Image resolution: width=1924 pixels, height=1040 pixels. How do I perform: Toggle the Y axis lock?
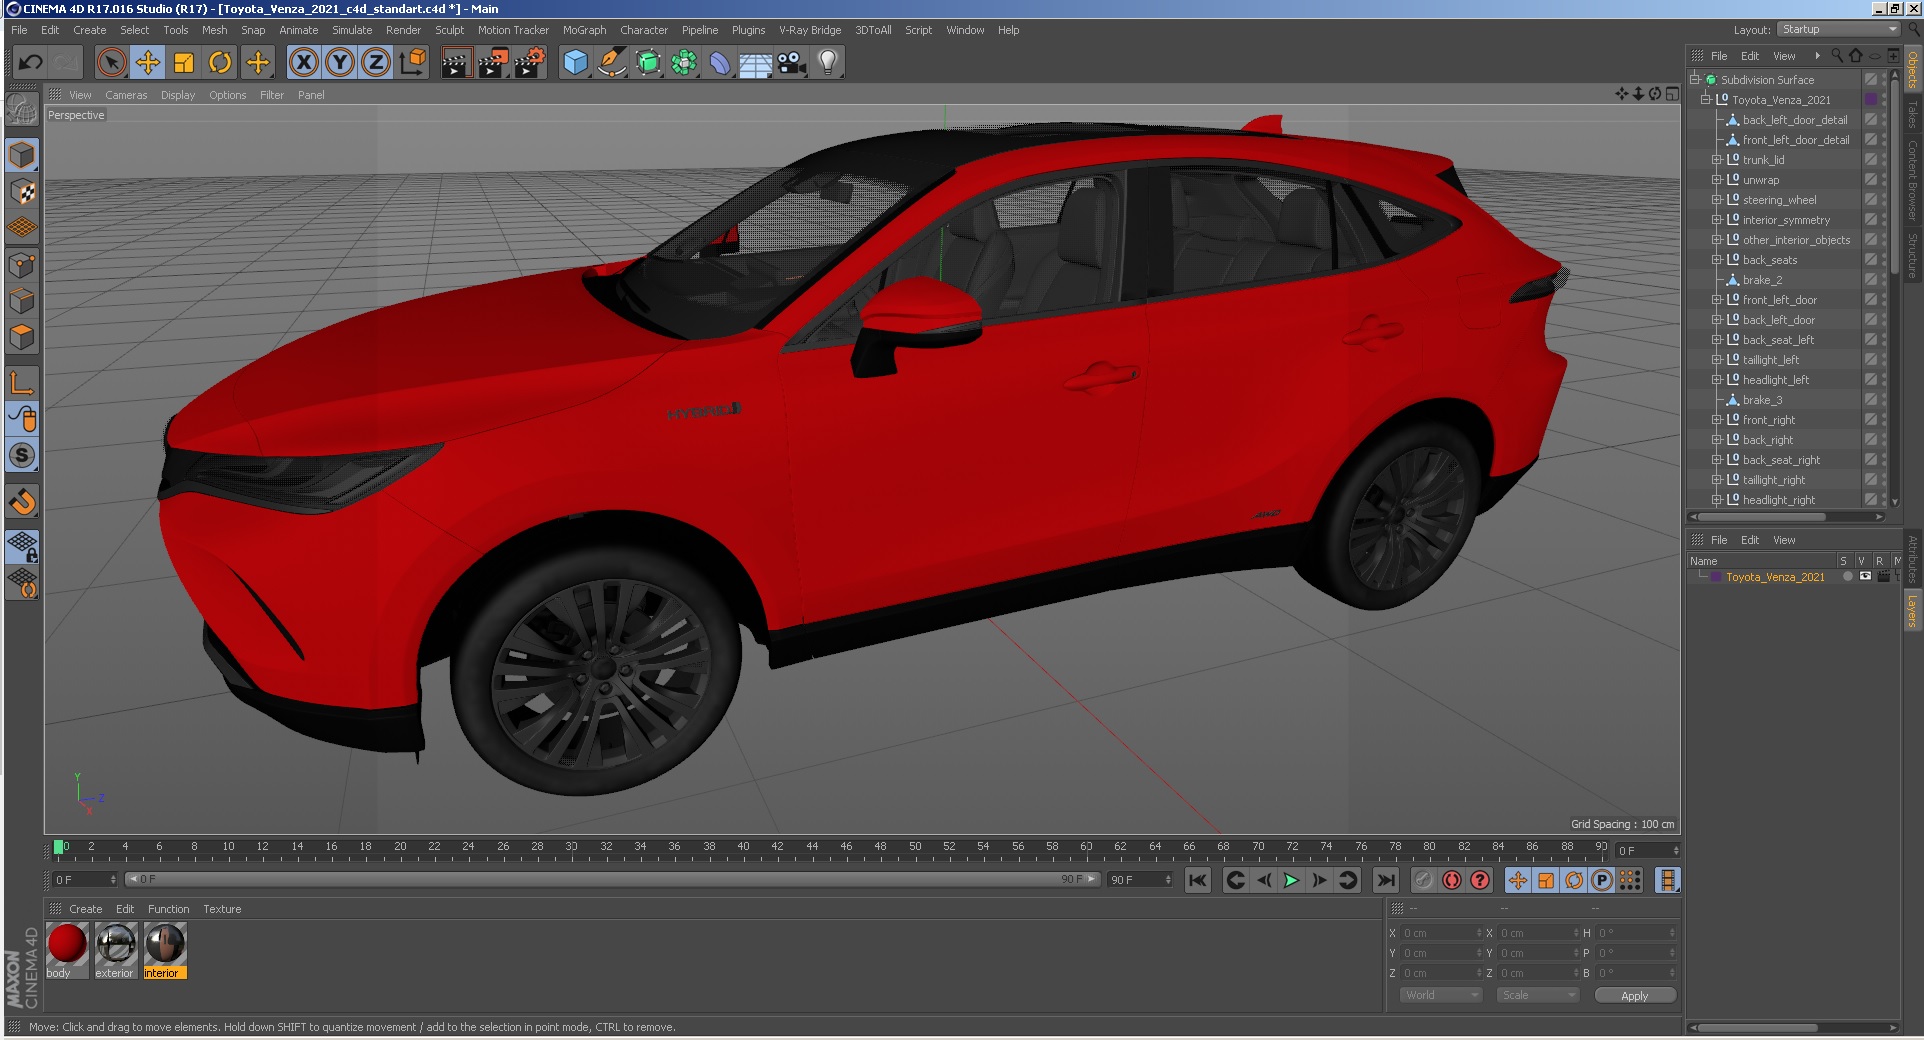click(340, 62)
